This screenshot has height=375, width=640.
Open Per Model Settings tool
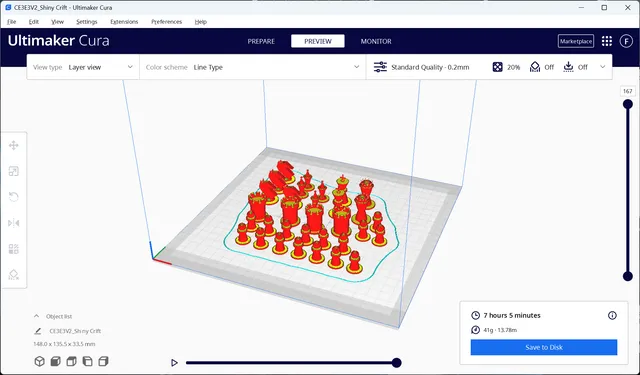(13, 249)
